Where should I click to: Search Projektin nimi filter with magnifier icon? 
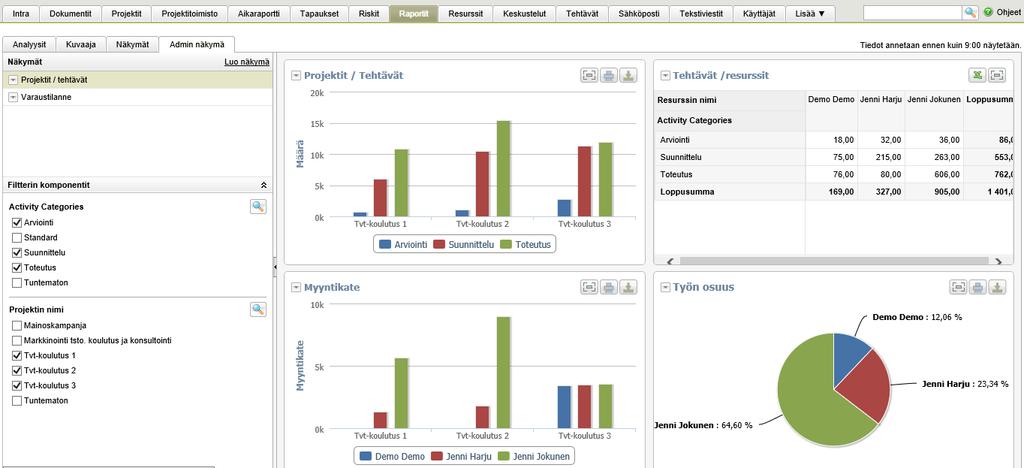click(x=259, y=309)
